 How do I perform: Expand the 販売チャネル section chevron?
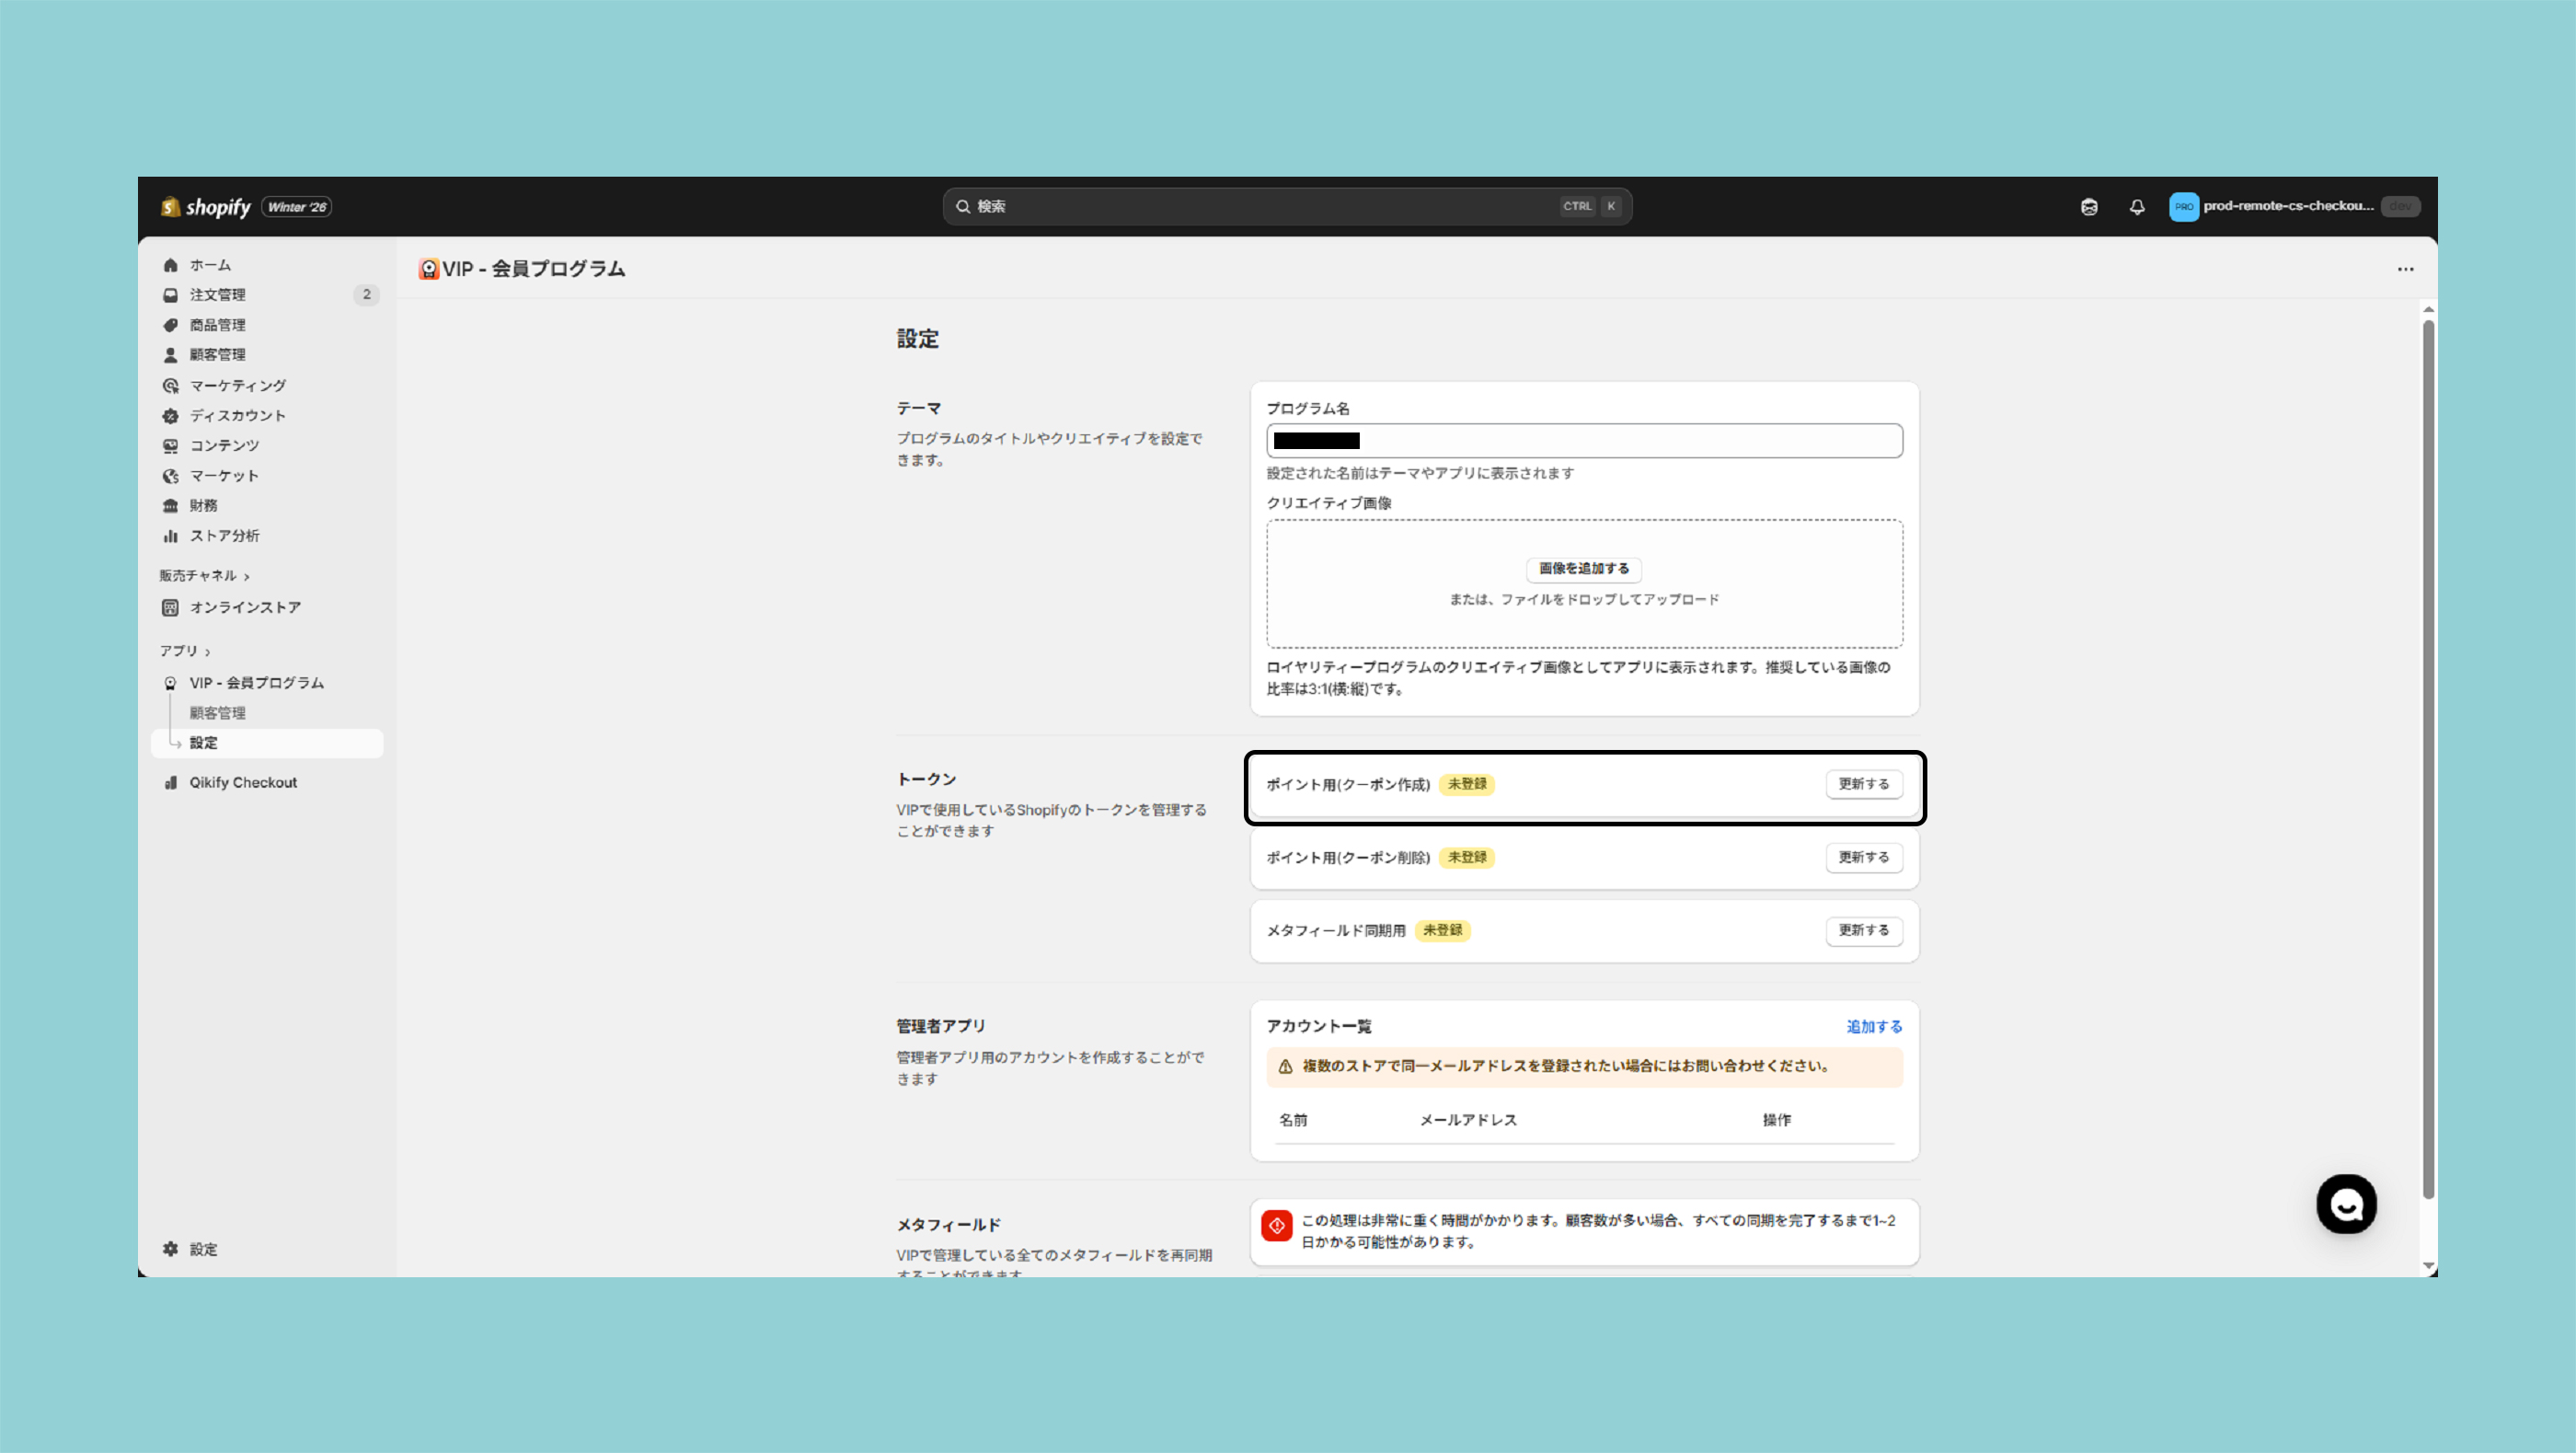(246, 577)
